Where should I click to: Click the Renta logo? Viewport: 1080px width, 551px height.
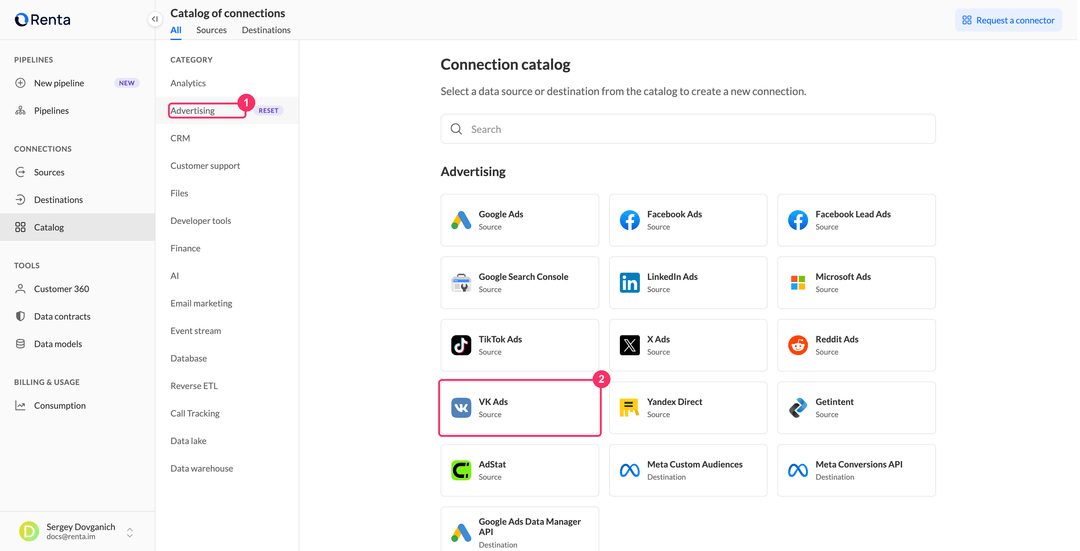[42, 19]
